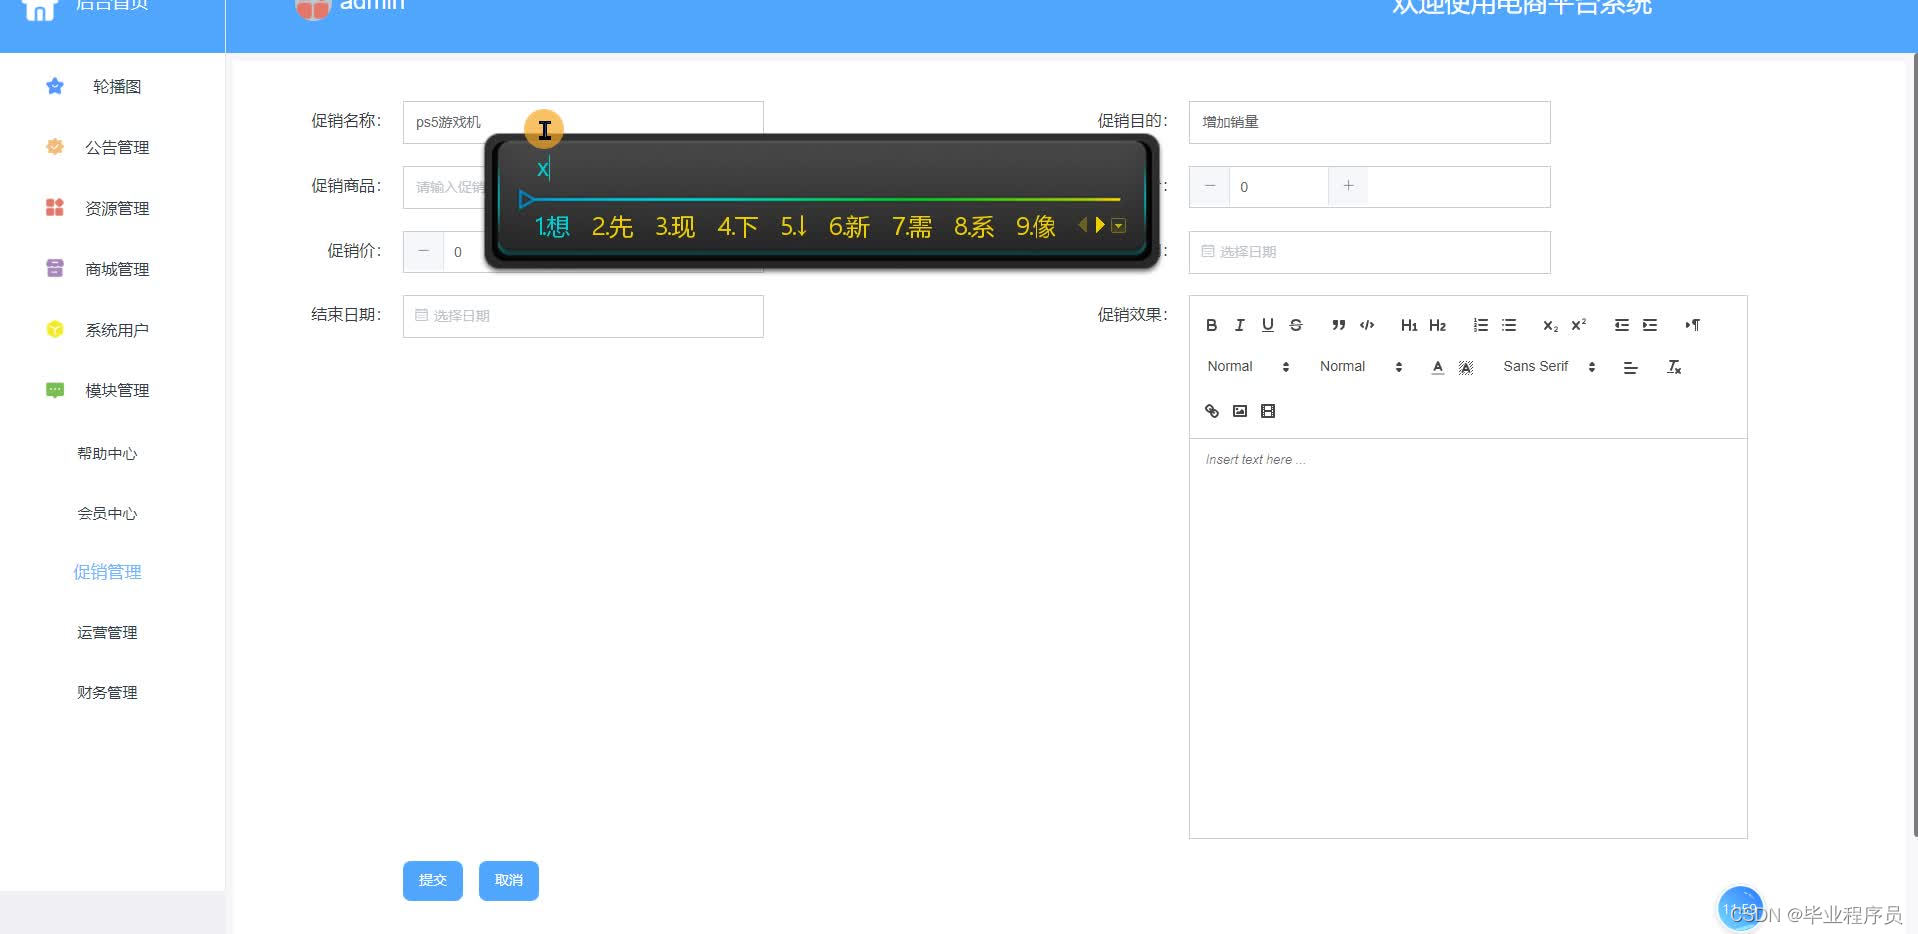
Task: Increase the right-side number stepper value
Action: [1348, 186]
